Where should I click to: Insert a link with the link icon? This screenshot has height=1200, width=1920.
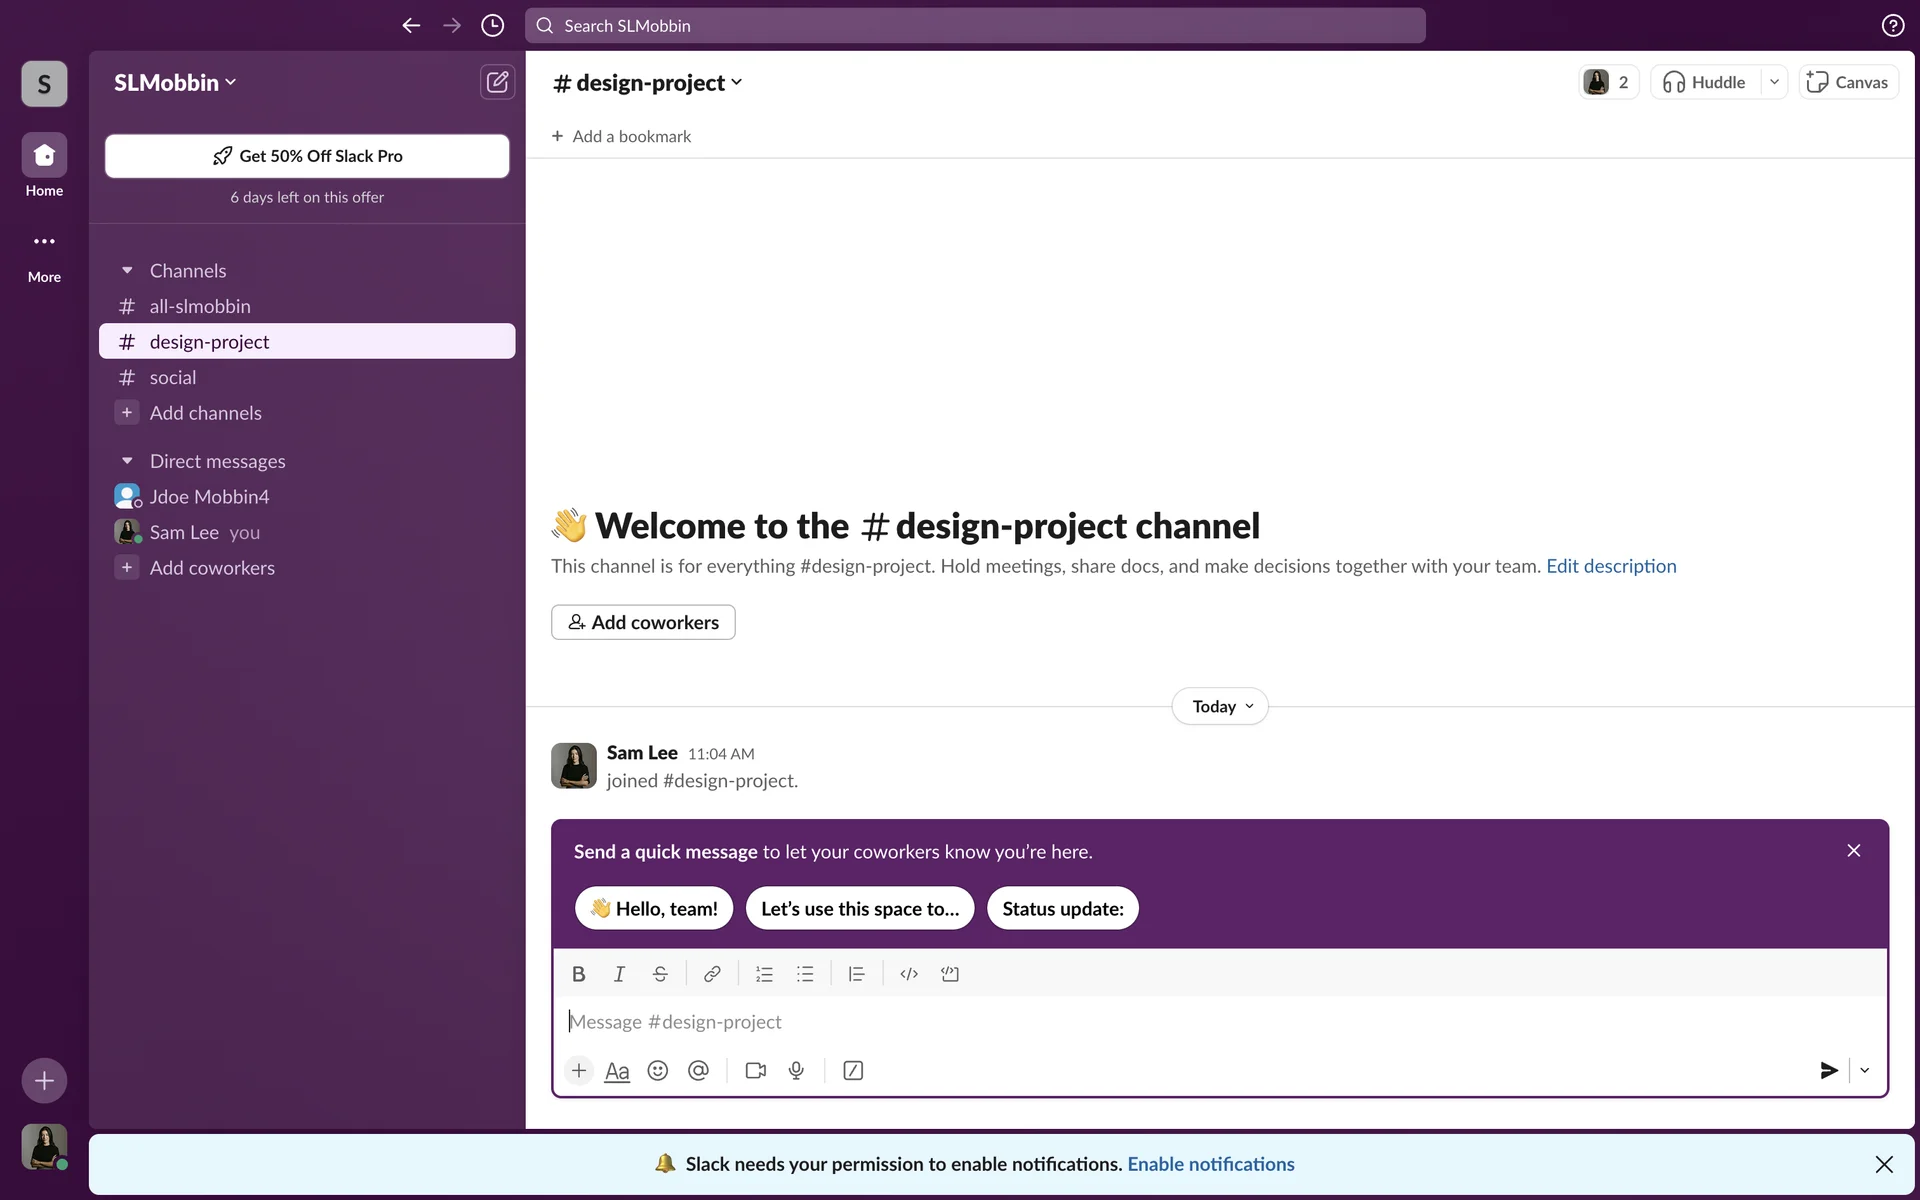pyautogui.click(x=712, y=974)
